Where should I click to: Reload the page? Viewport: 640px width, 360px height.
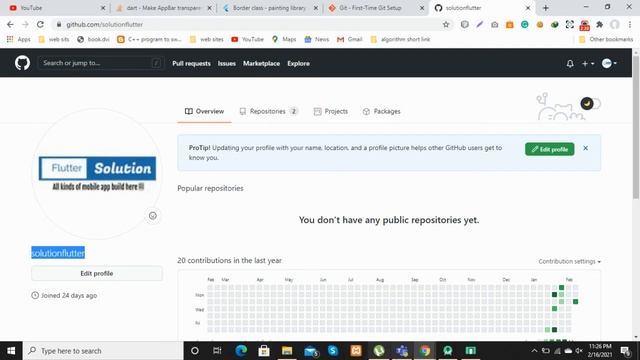[x=40, y=24]
